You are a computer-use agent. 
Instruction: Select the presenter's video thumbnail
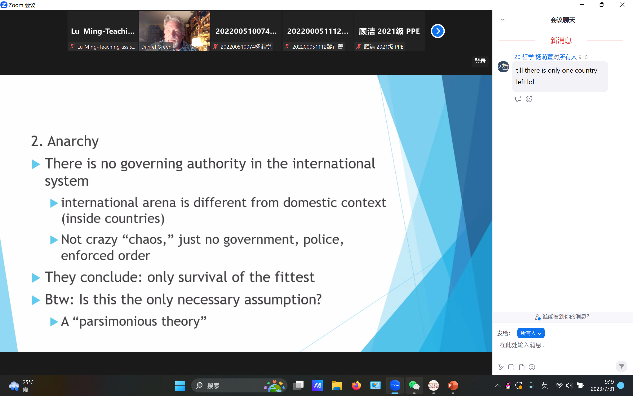tap(174, 31)
